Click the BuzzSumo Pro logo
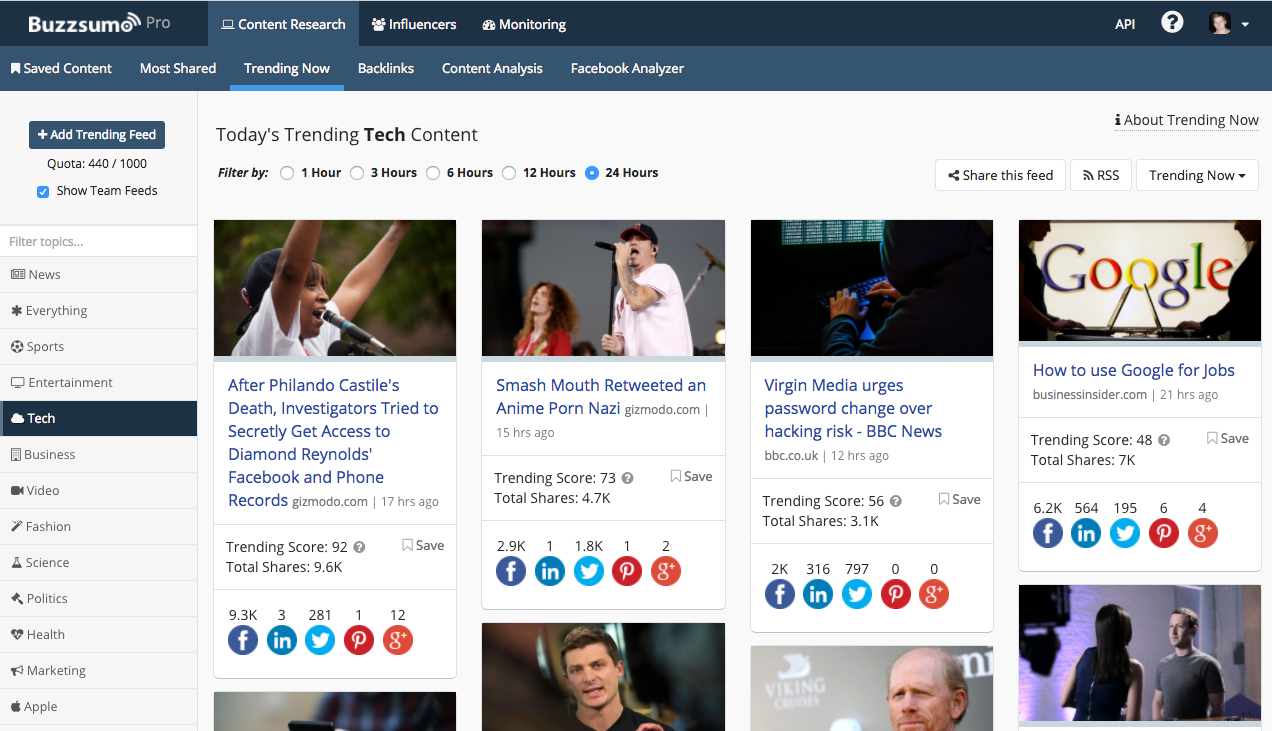Screen dimensions: 1272x731 coord(99,23)
